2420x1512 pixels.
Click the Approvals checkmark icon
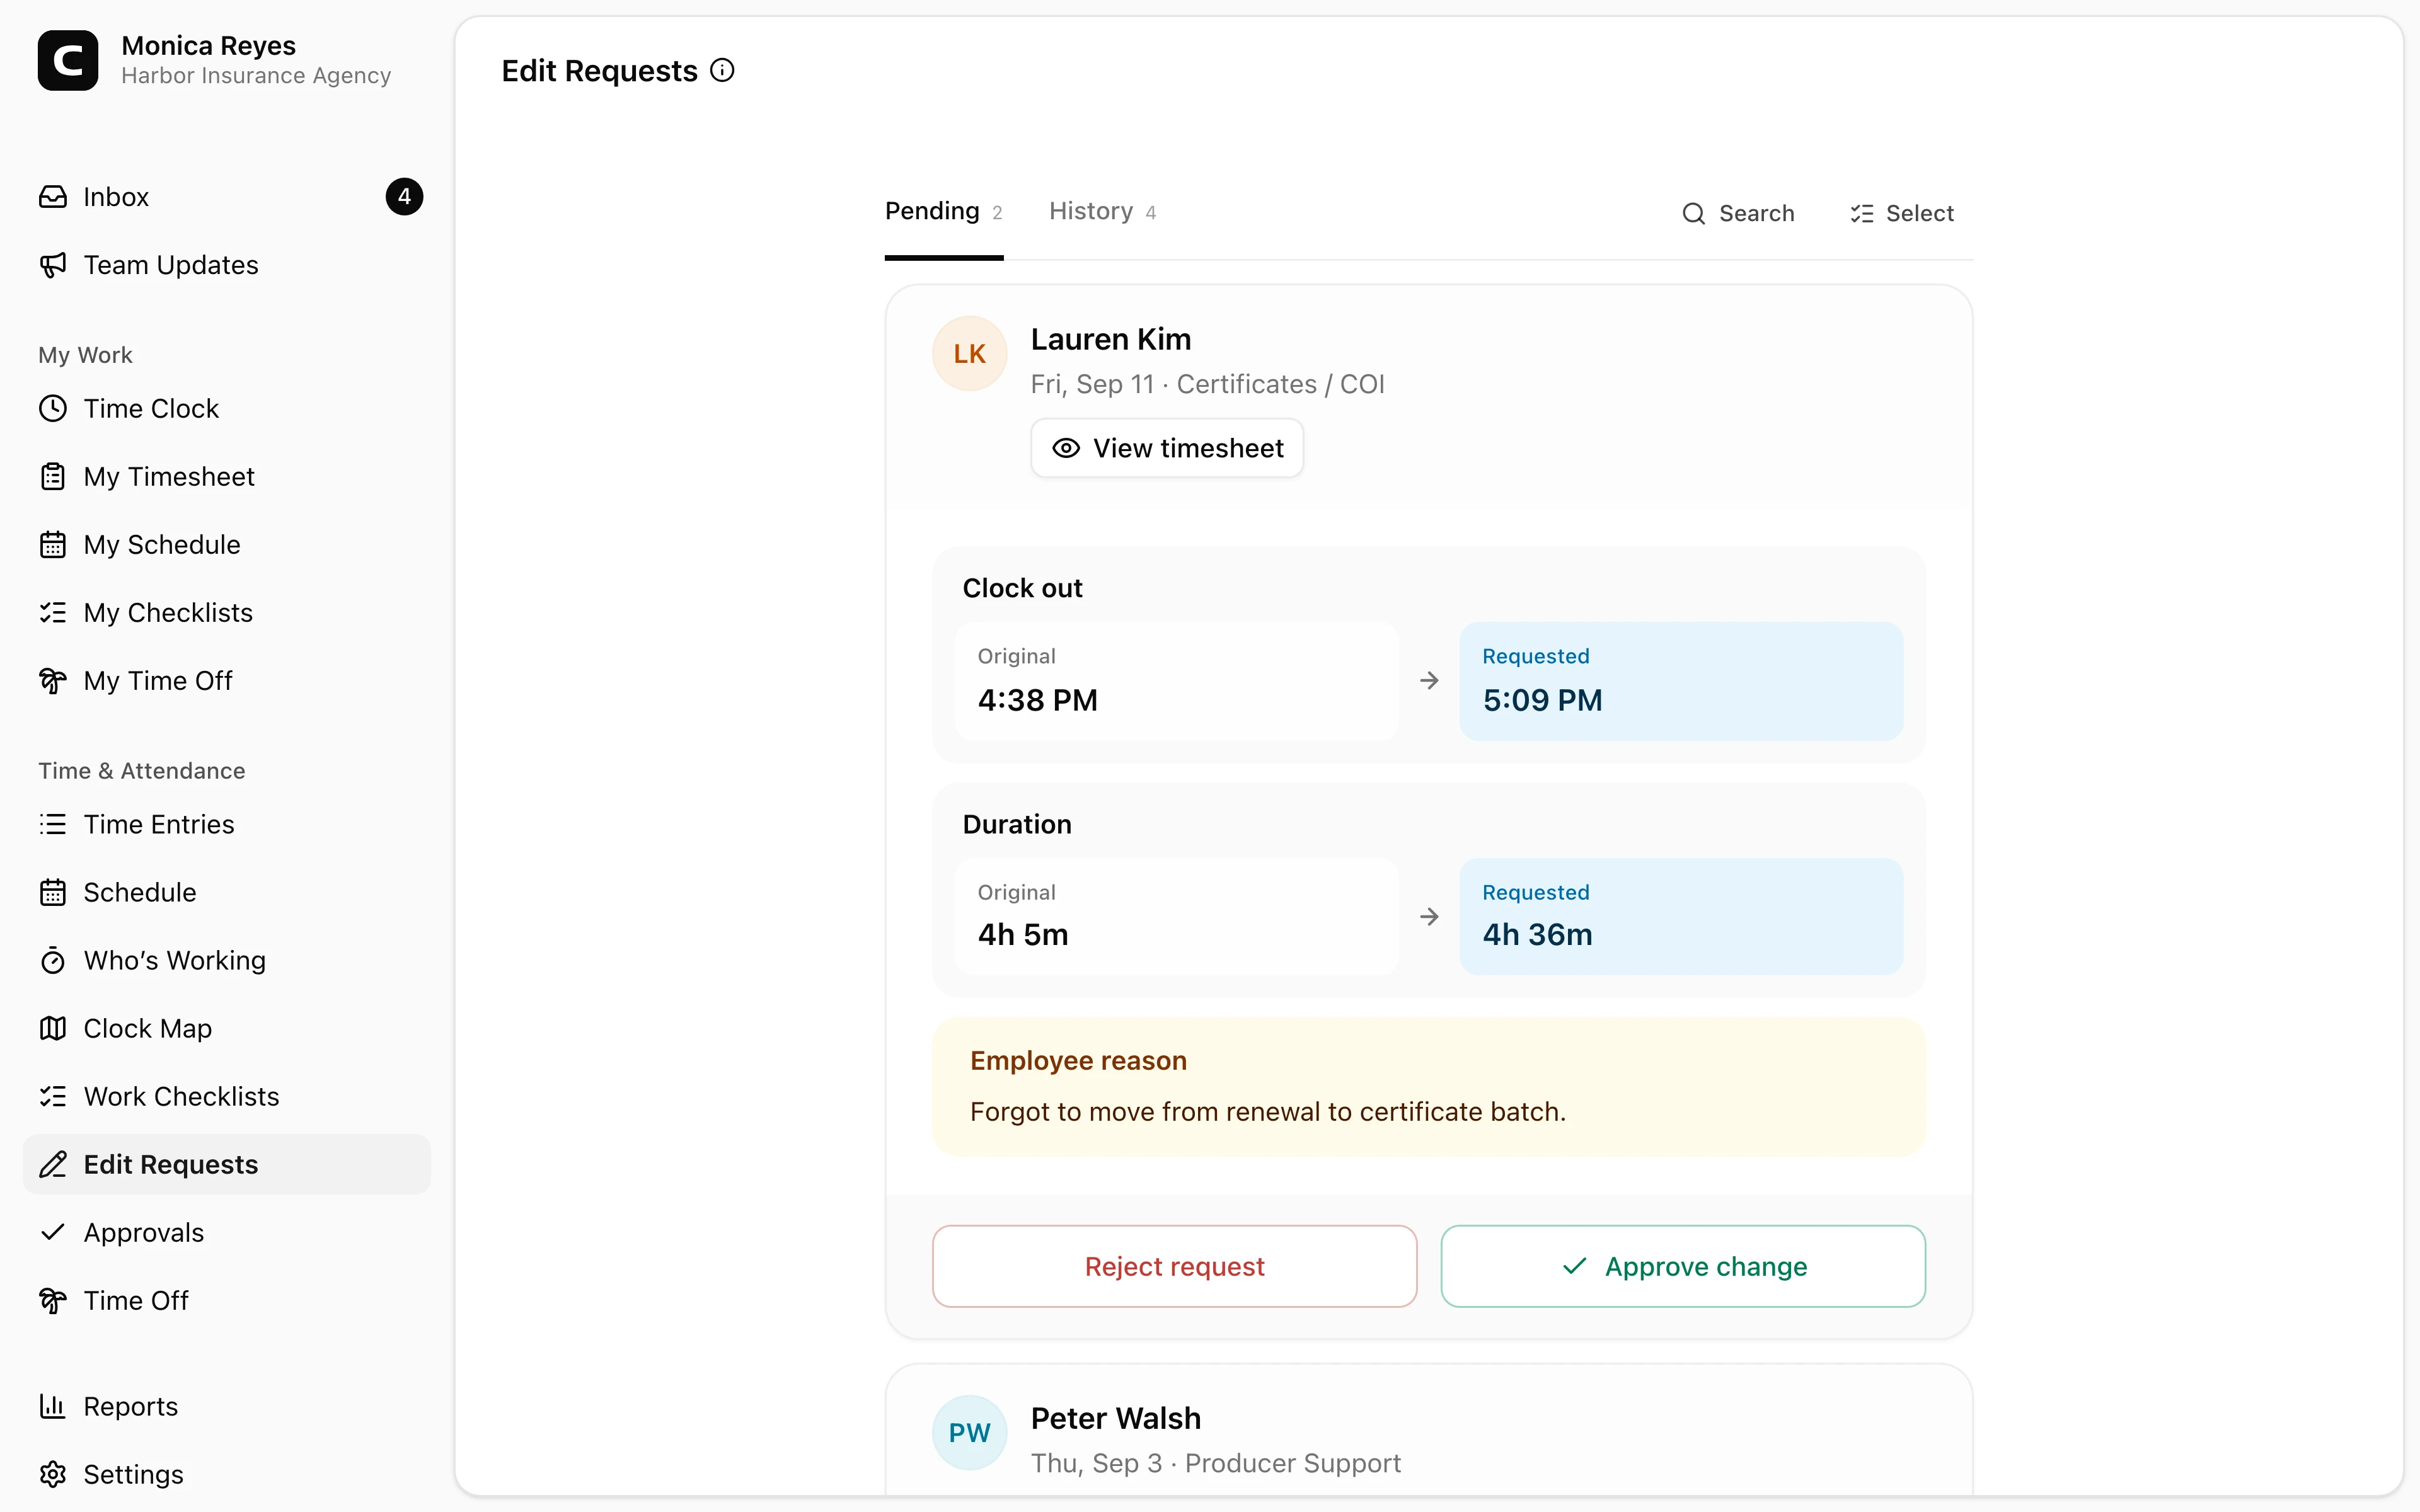point(53,1233)
